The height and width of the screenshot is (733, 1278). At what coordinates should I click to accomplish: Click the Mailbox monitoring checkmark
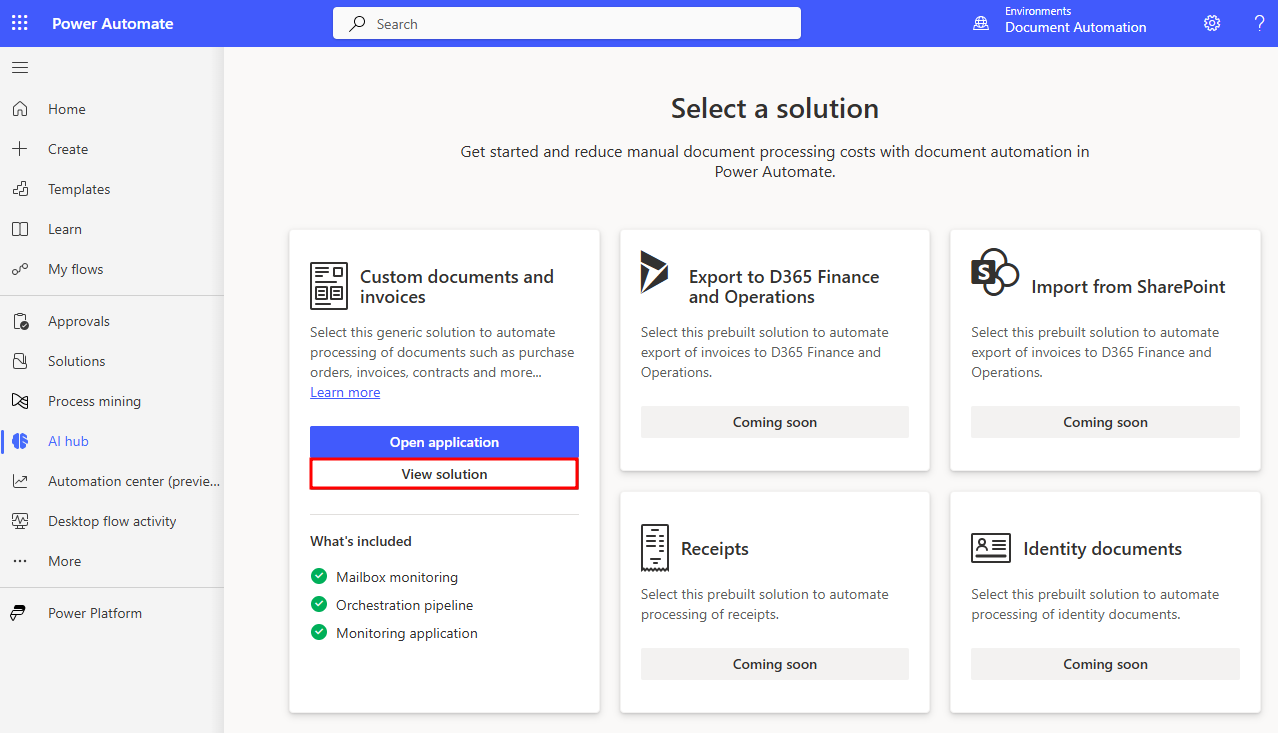(319, 576)
